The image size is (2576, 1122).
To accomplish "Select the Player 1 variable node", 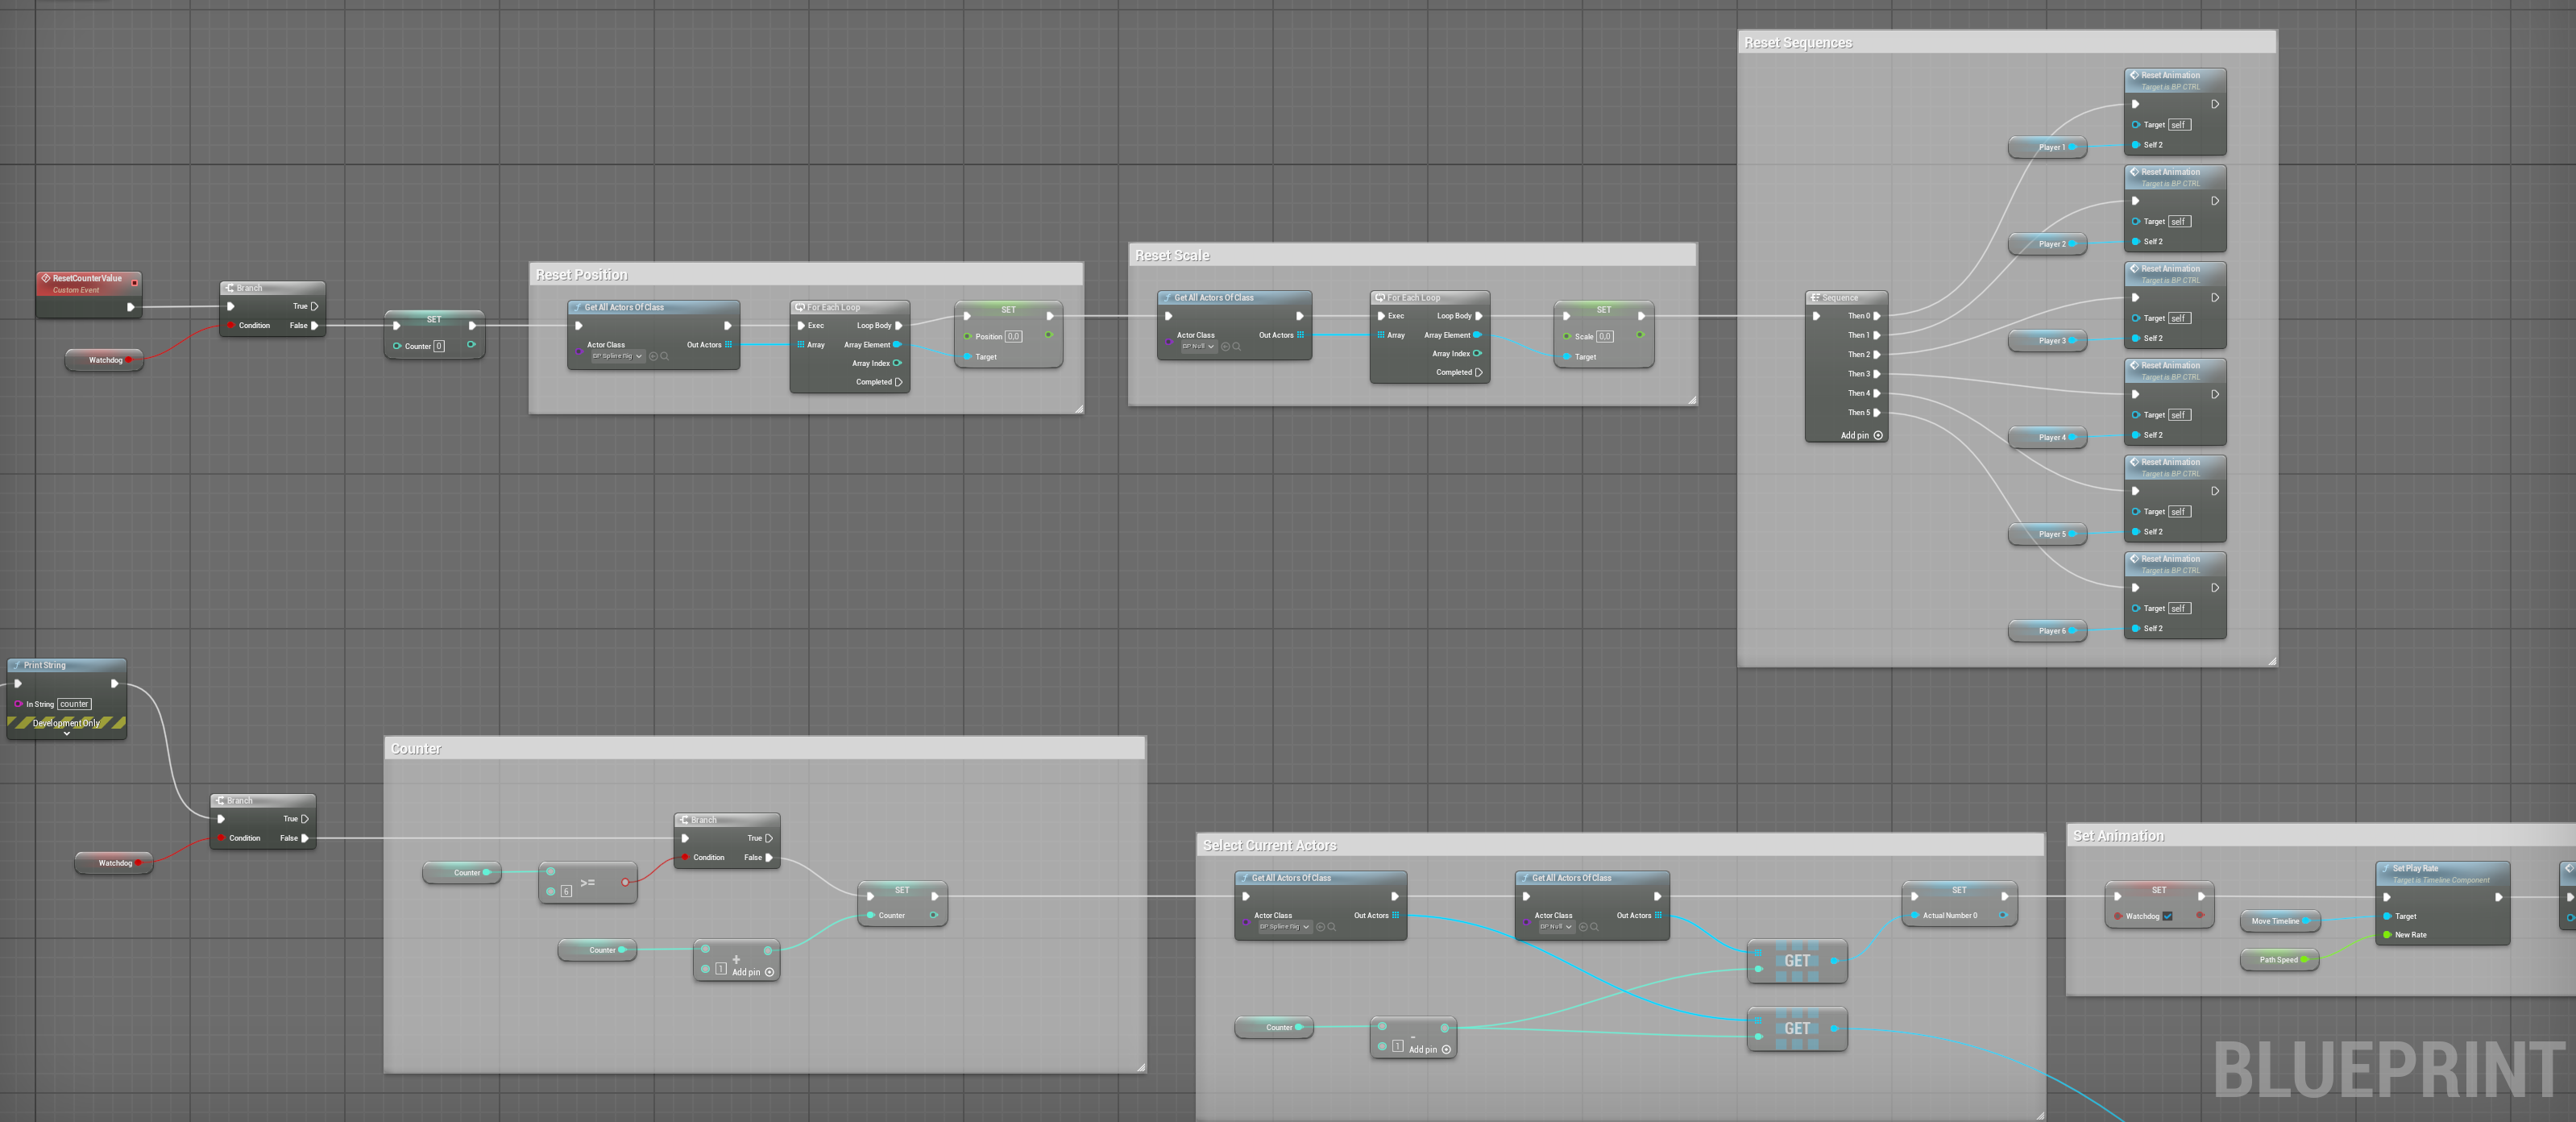I will [x=2047, y=147].
